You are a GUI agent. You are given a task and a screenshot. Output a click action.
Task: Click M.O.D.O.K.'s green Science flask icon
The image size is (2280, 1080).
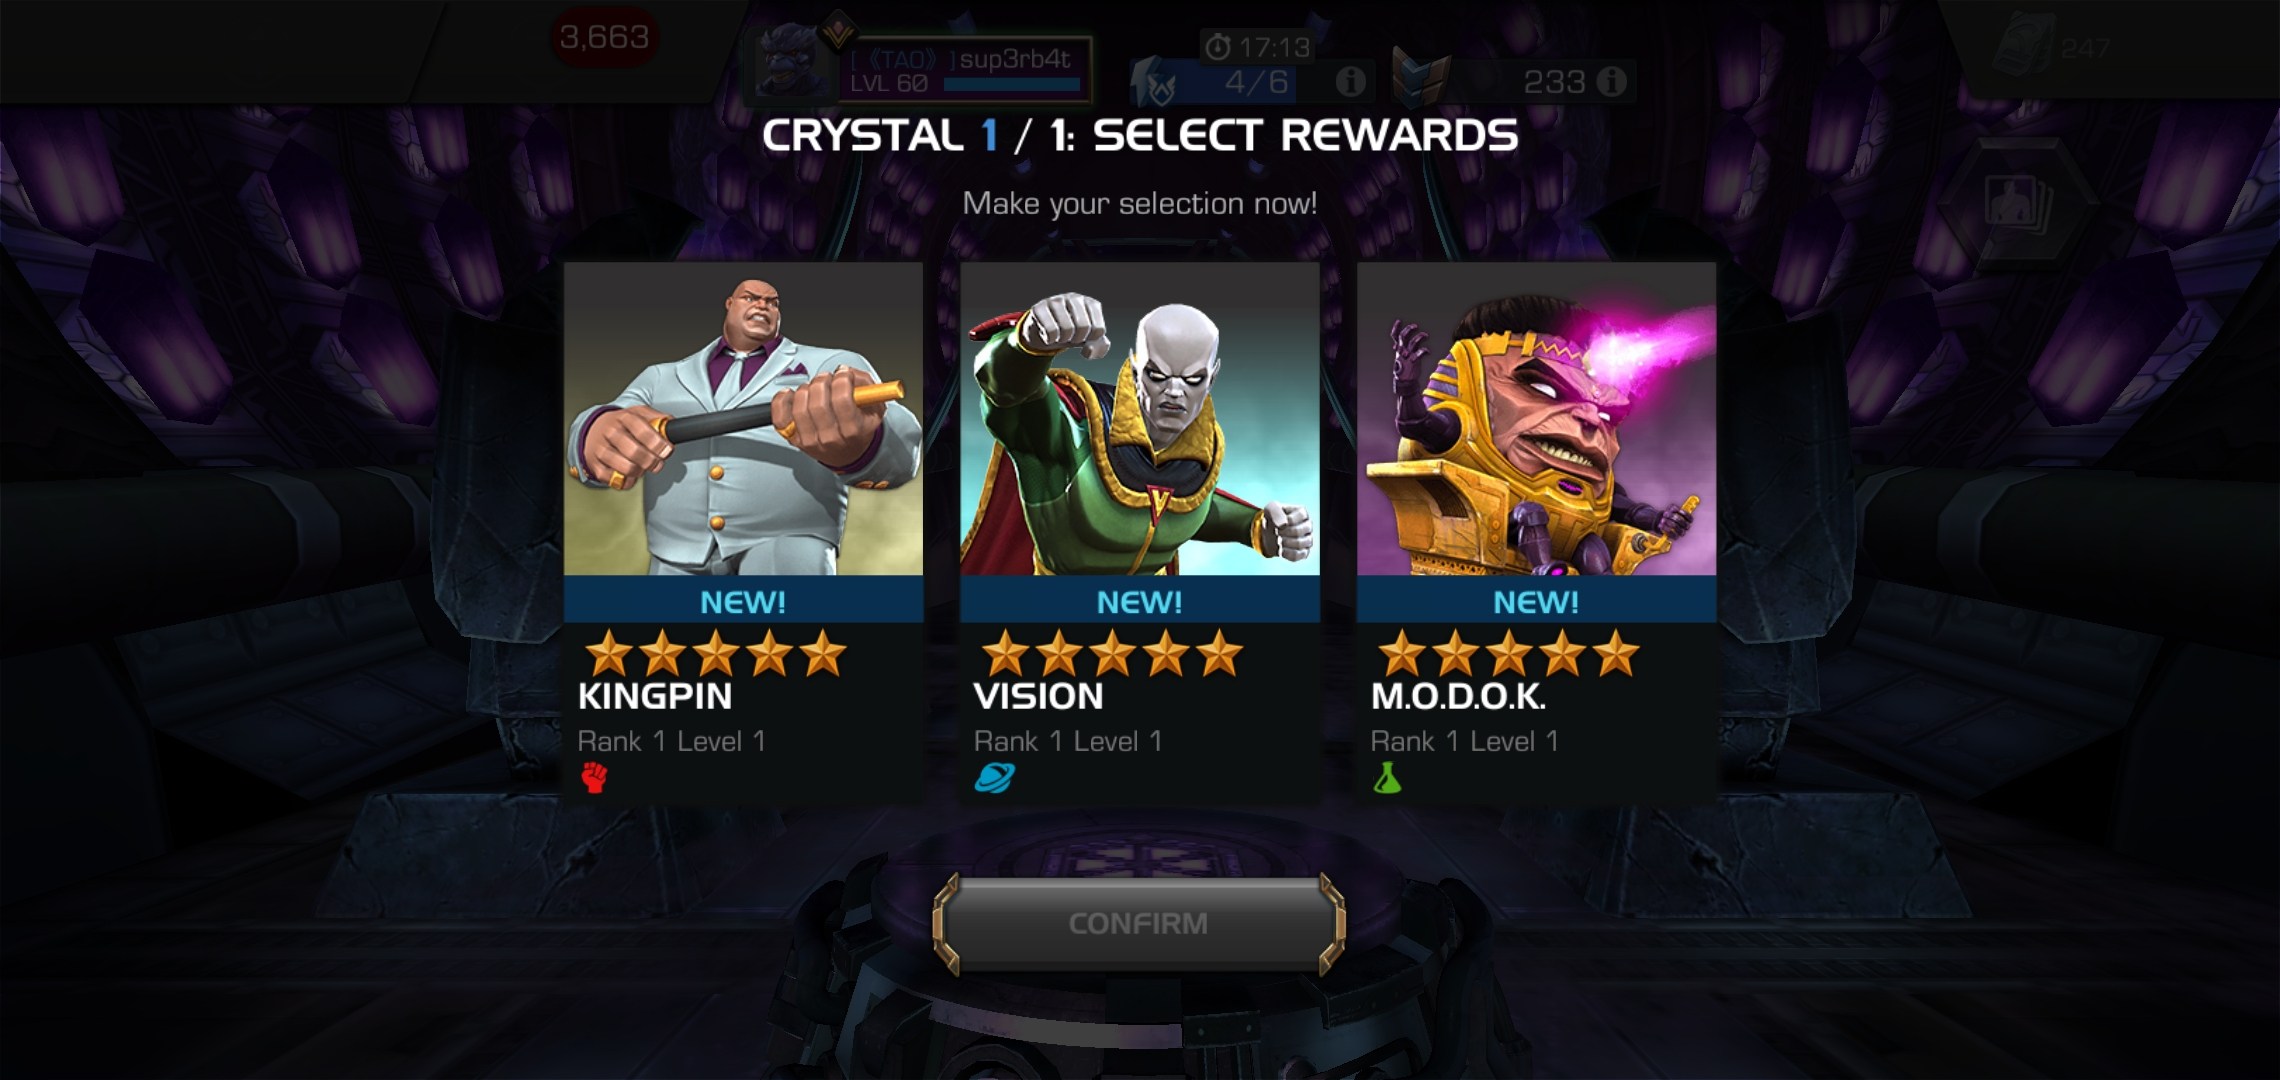click(x=1387, y=777)
